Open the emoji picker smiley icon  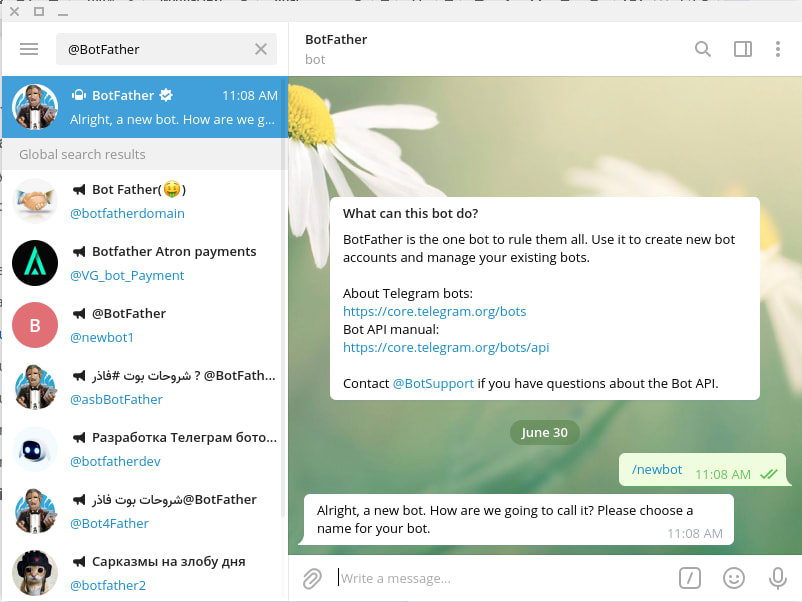(733, 578)
